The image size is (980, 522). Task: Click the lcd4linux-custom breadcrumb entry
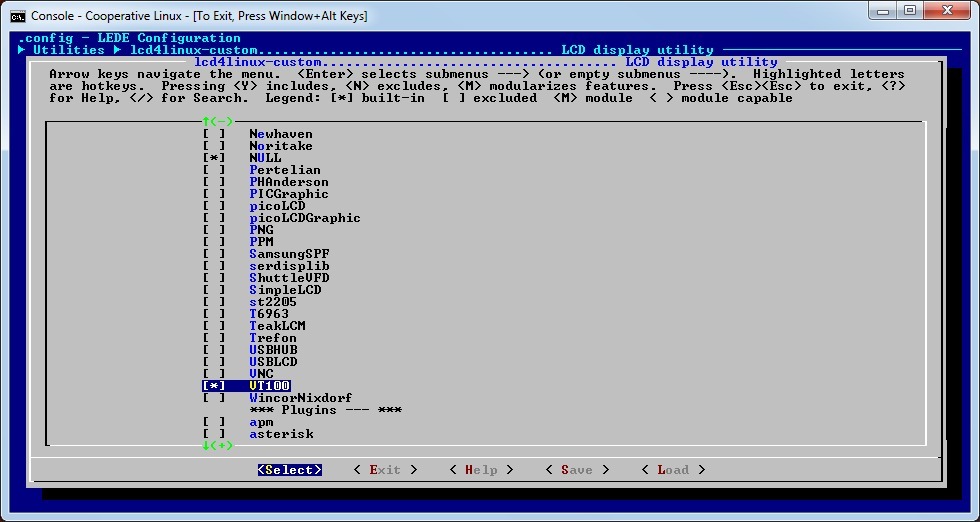[x=194, y=50]
